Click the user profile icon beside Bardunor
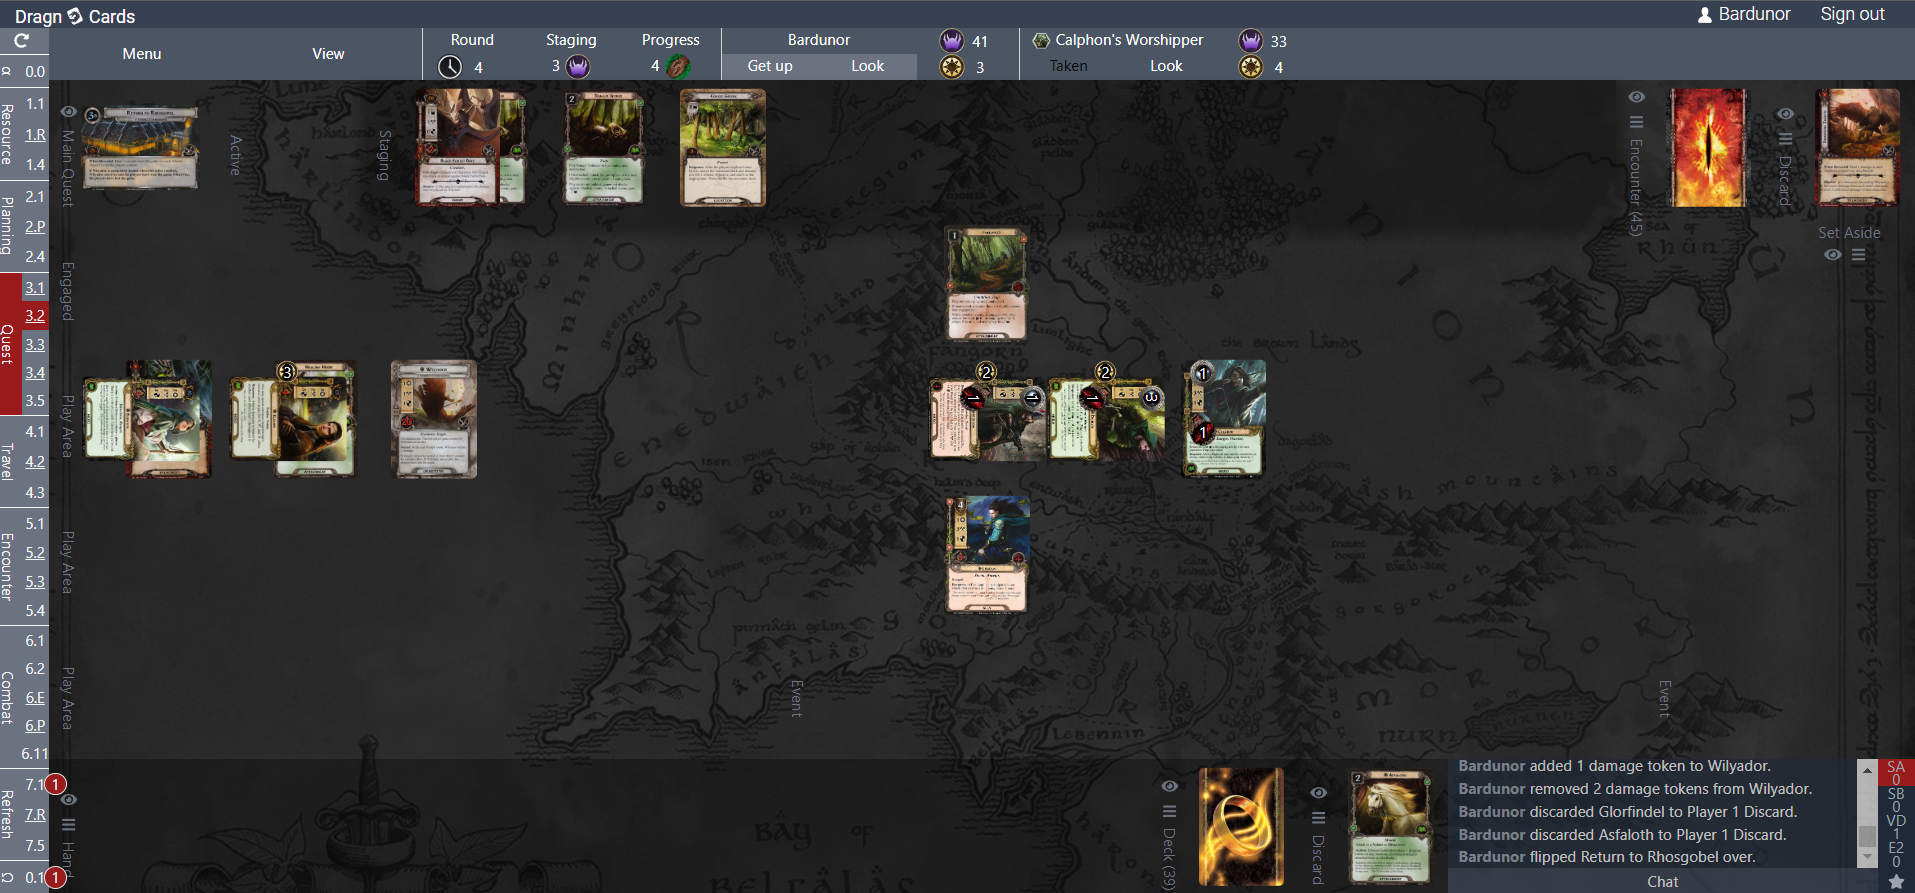 1705,15
